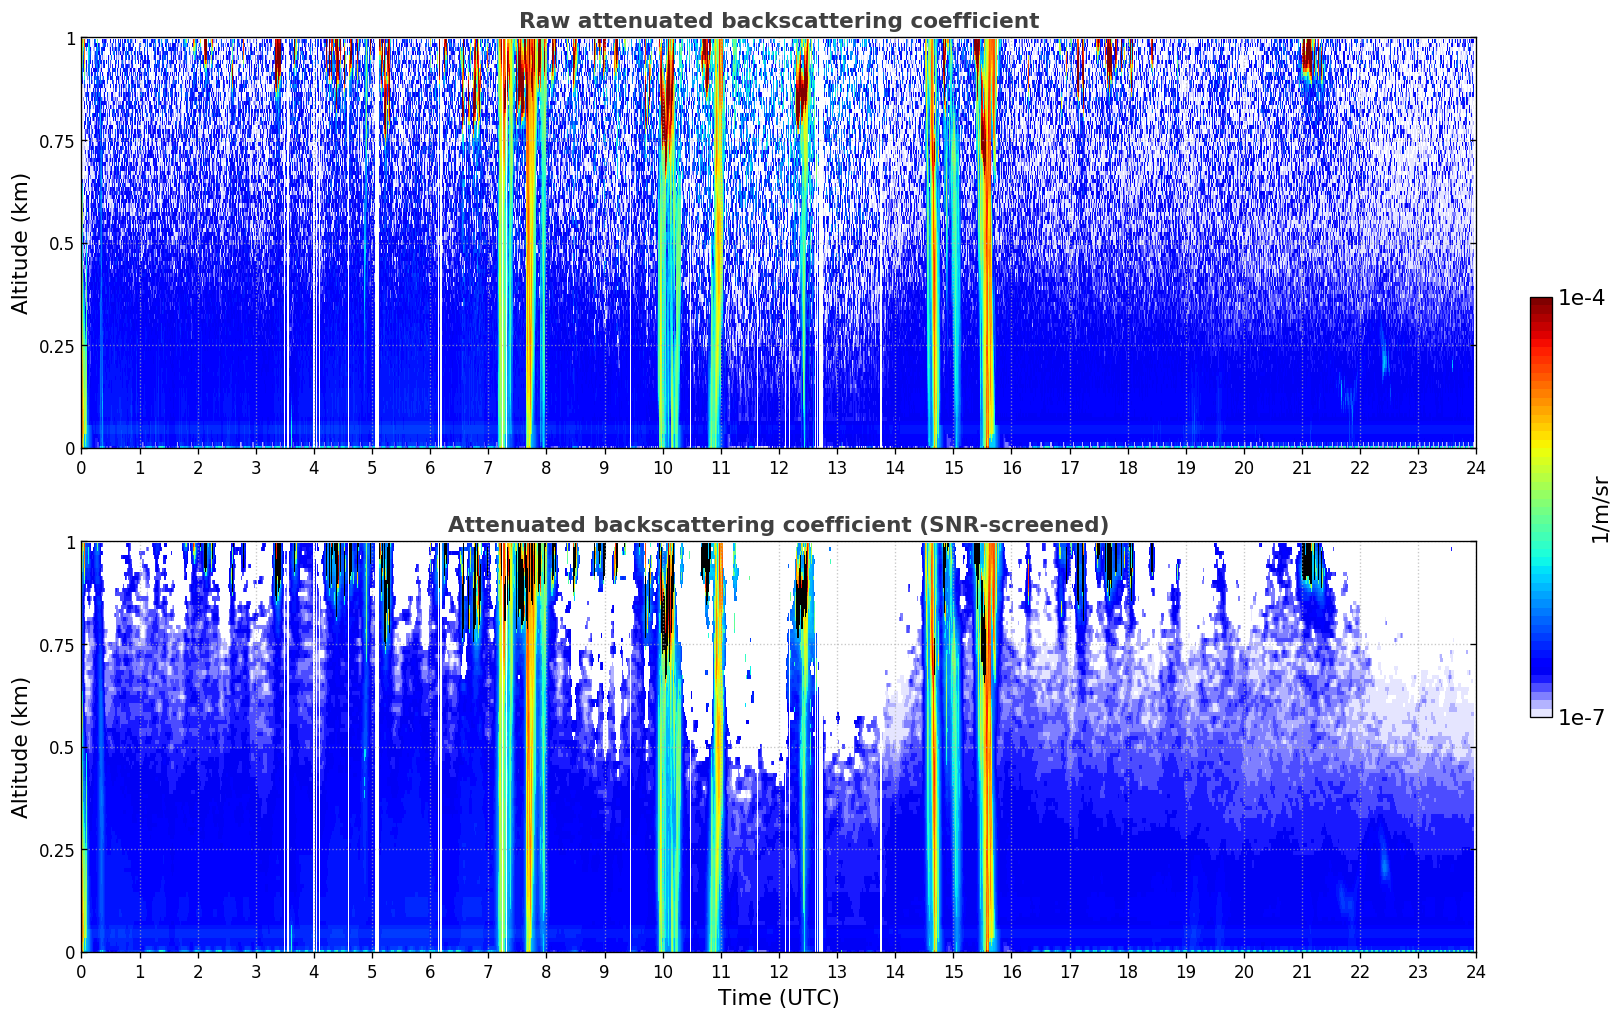
Task: Select the "Altitude (km)" label of the SNR-screened plot
Action: (x=21, y=747)
